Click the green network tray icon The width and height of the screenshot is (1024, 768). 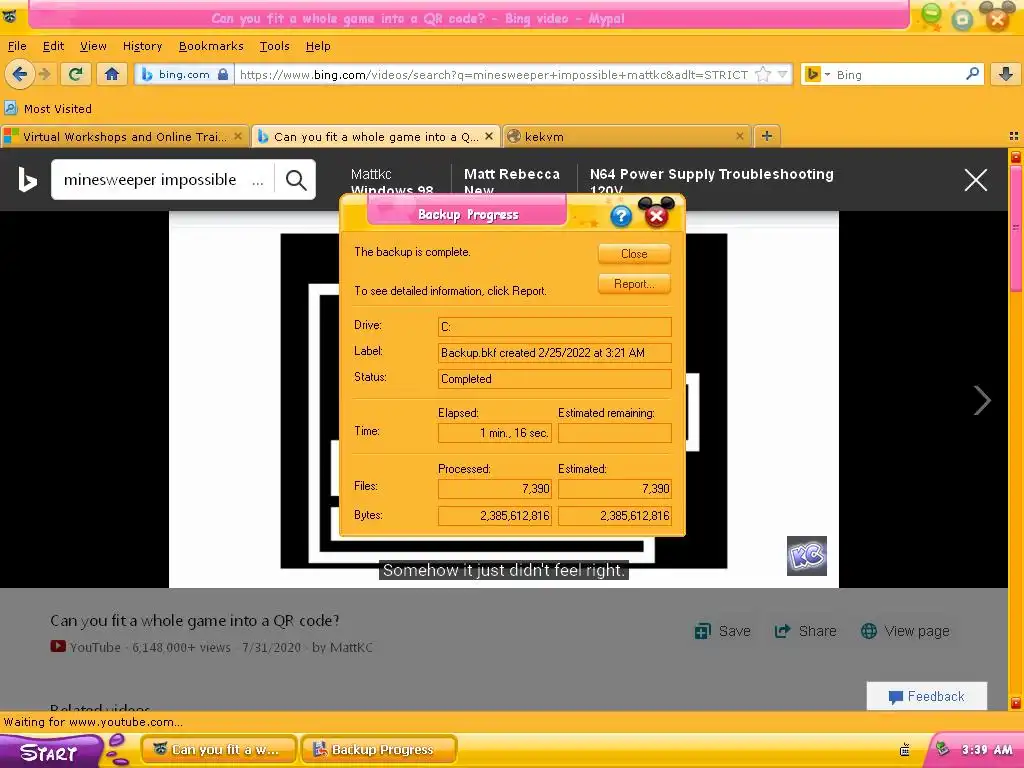tap(942, 749)
